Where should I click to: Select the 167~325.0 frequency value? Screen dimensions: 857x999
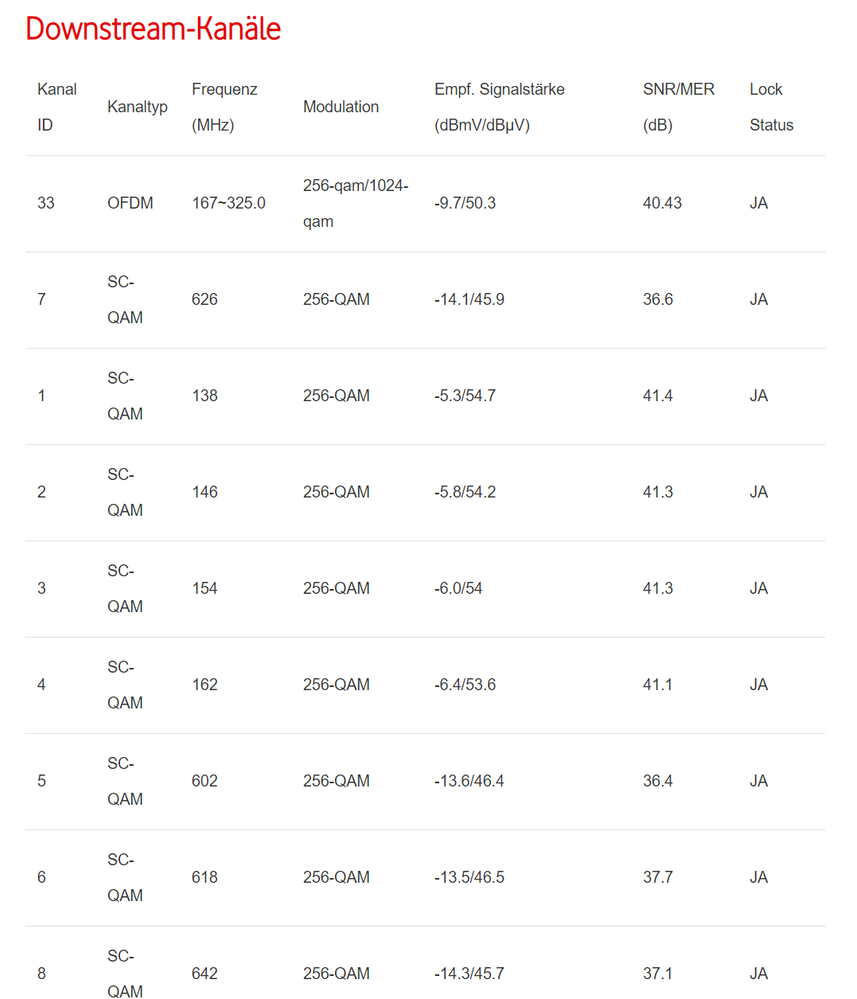pyautogui.click(x=228, y=203)
